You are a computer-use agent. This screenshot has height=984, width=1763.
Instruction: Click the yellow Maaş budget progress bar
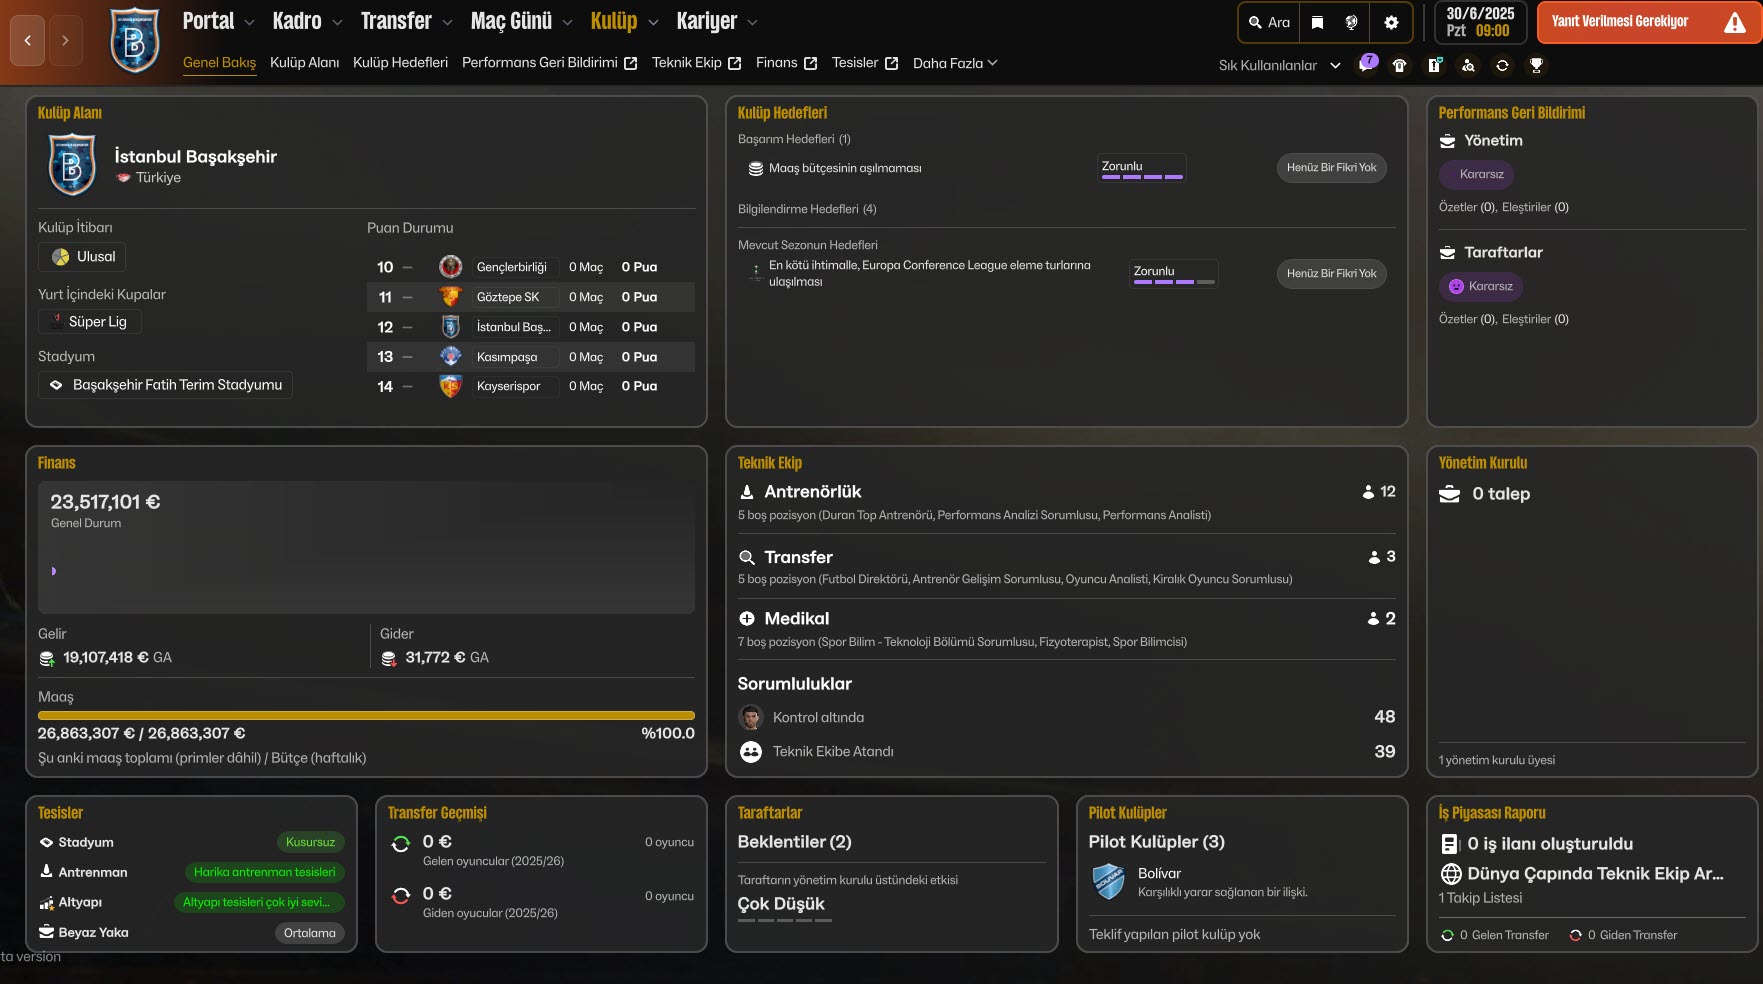click(366, 716)
